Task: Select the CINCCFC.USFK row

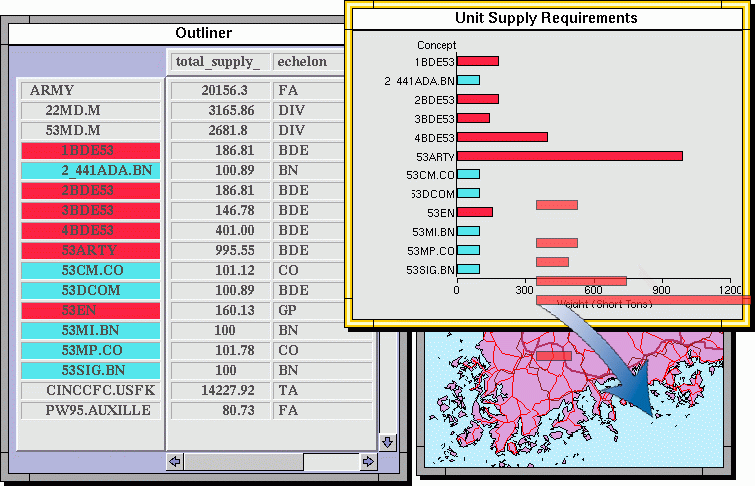Action: pyautogui.click(x=89, y=391)
